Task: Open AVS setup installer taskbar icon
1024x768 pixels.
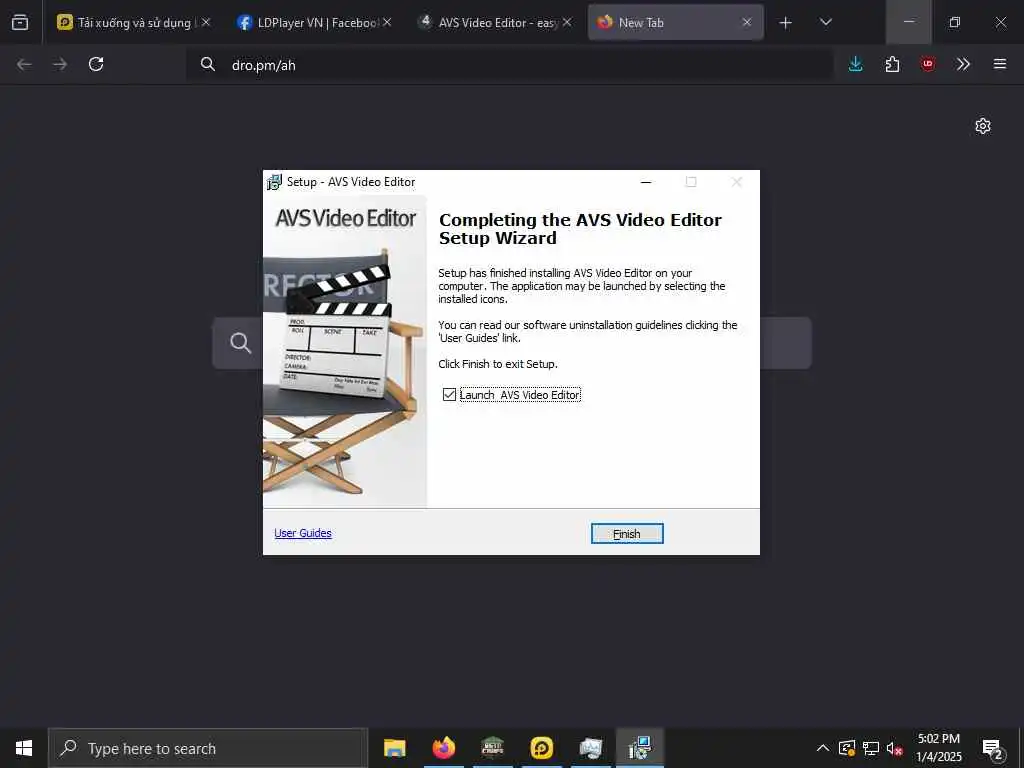Action: click(639, 748)
